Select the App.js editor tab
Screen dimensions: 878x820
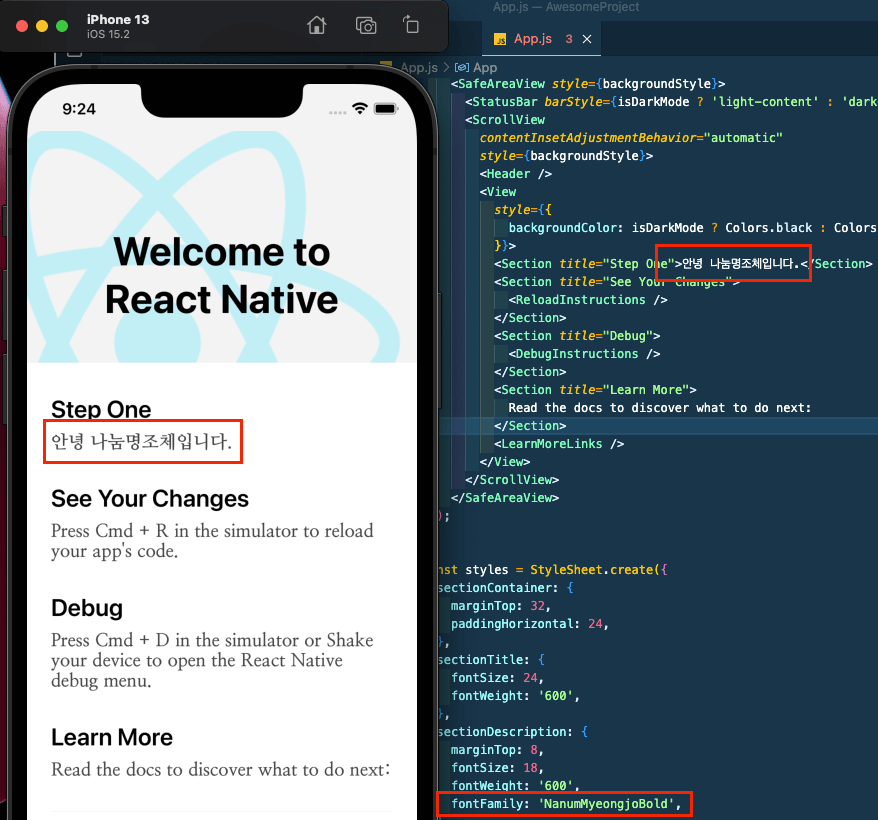click(x=541, y=39)
